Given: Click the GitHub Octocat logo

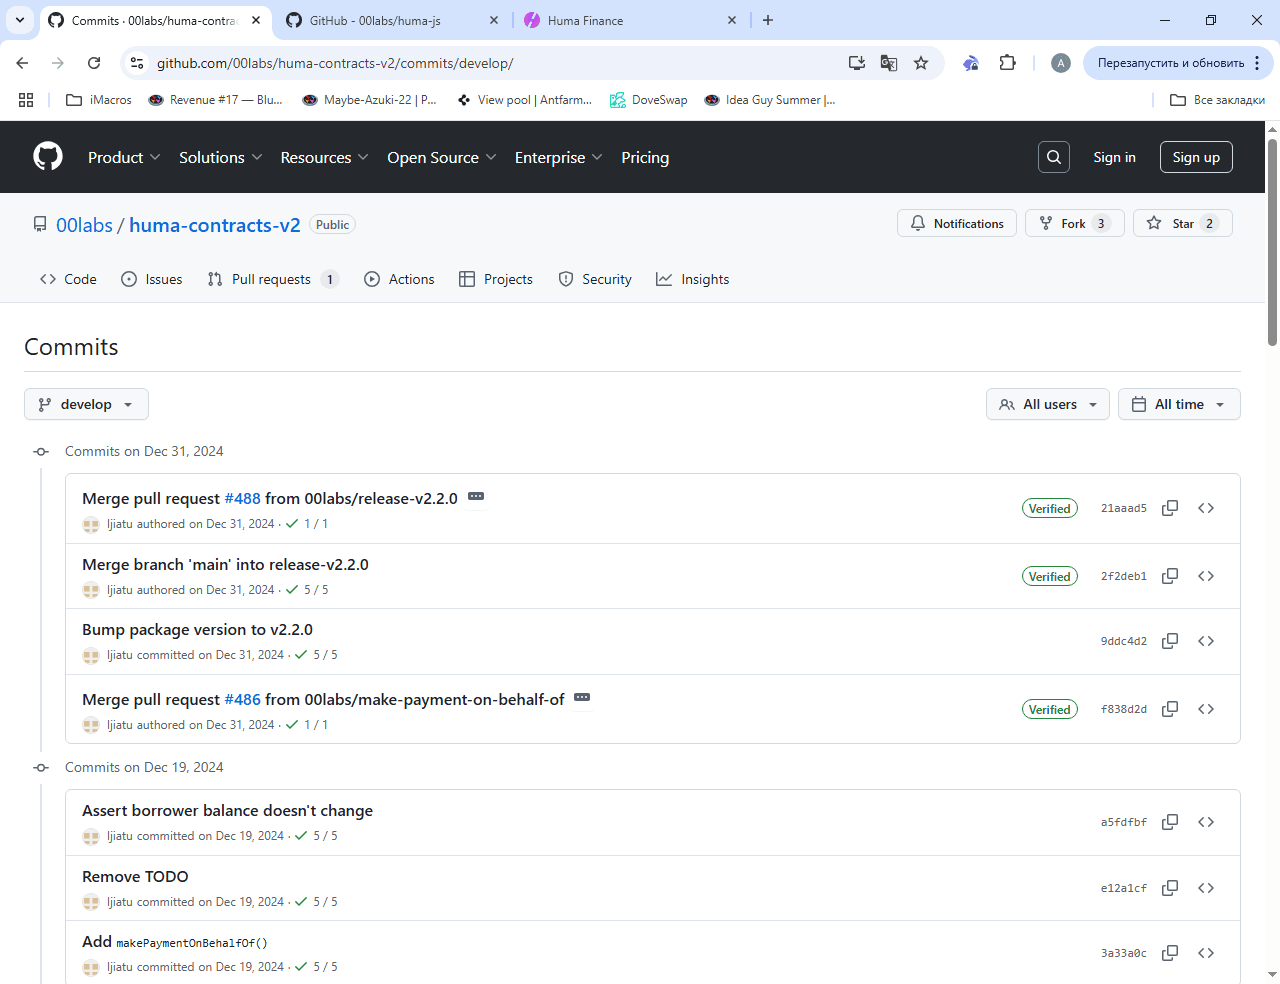Looking at the screenshot, I should click(x=48, y=157).
